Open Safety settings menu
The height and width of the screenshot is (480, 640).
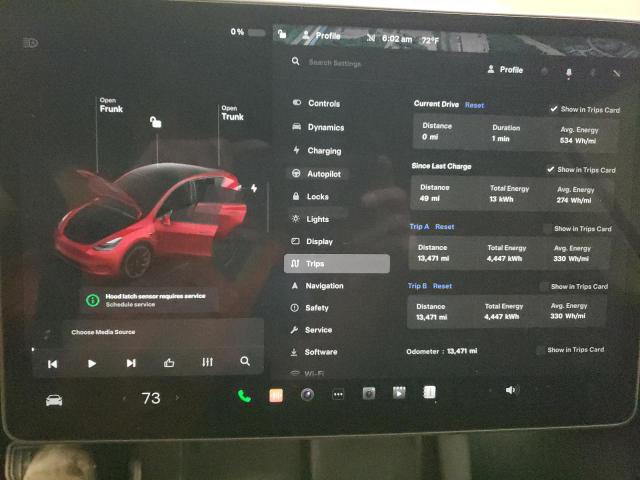[309, 308]
